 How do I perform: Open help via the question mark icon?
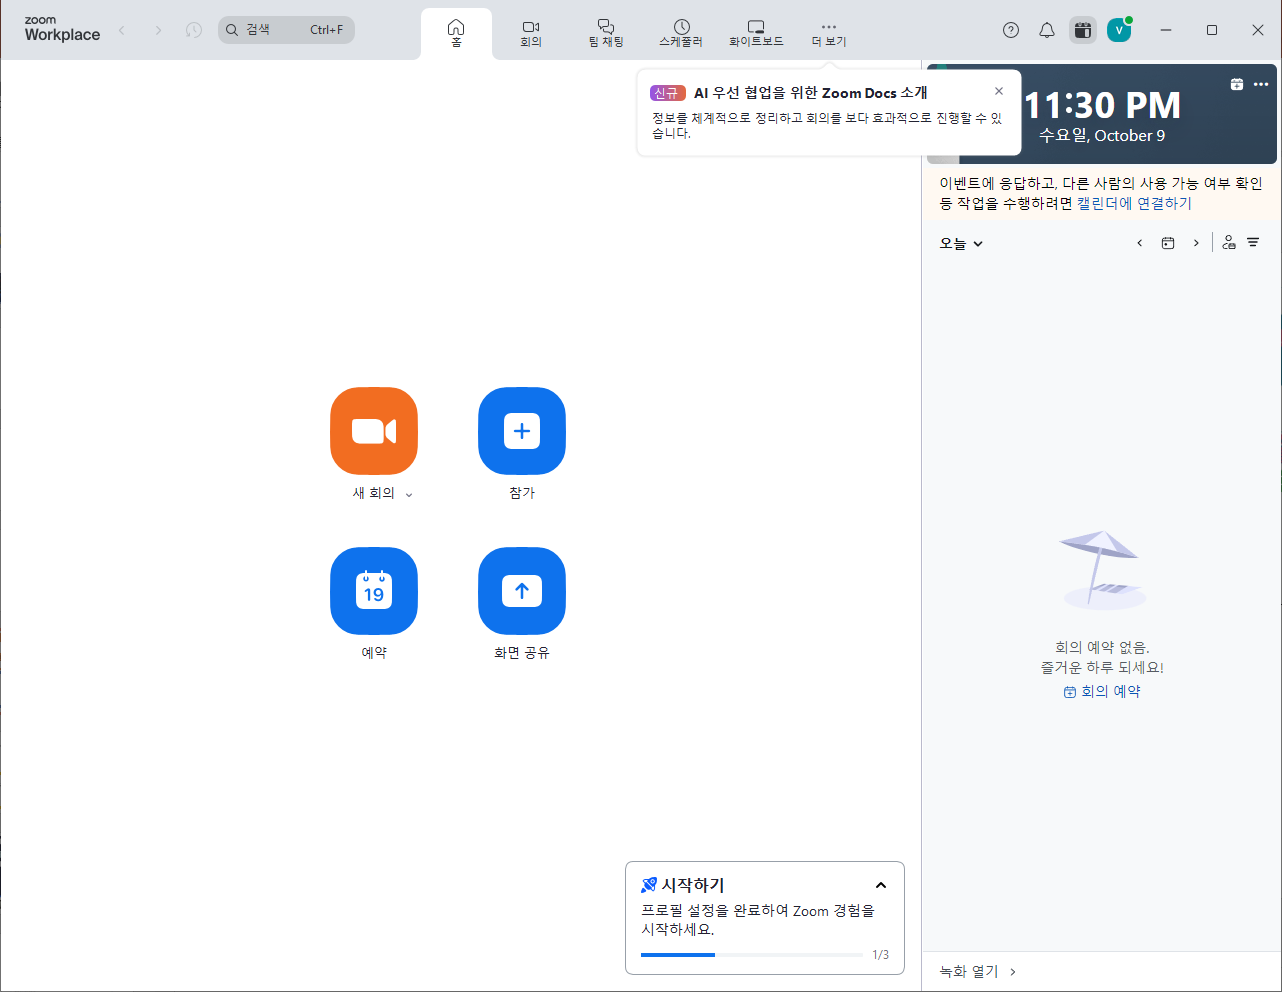coord(1010,30)
